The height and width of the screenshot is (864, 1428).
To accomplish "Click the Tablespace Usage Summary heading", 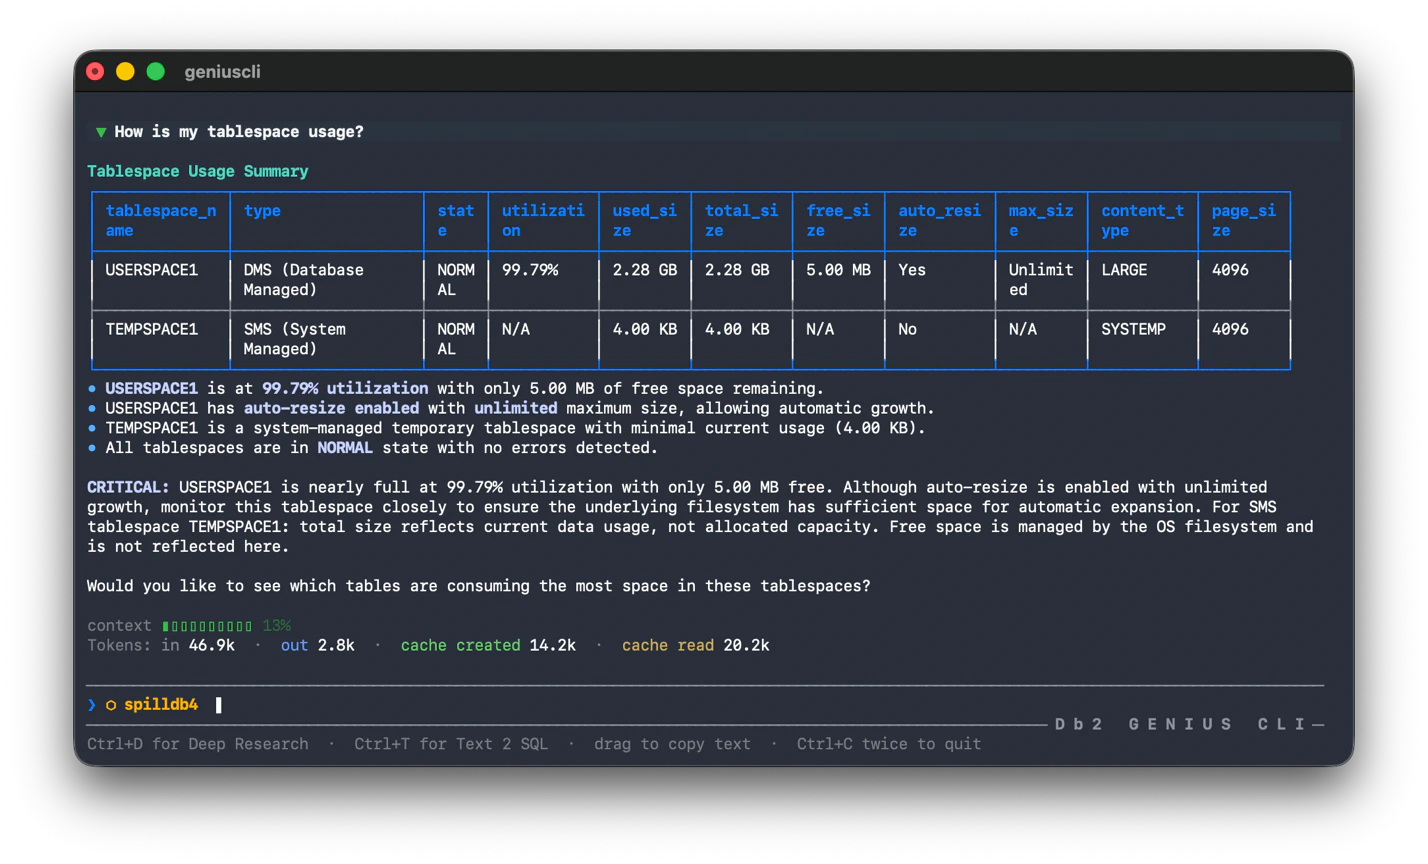I will click(x=198, y=172).
